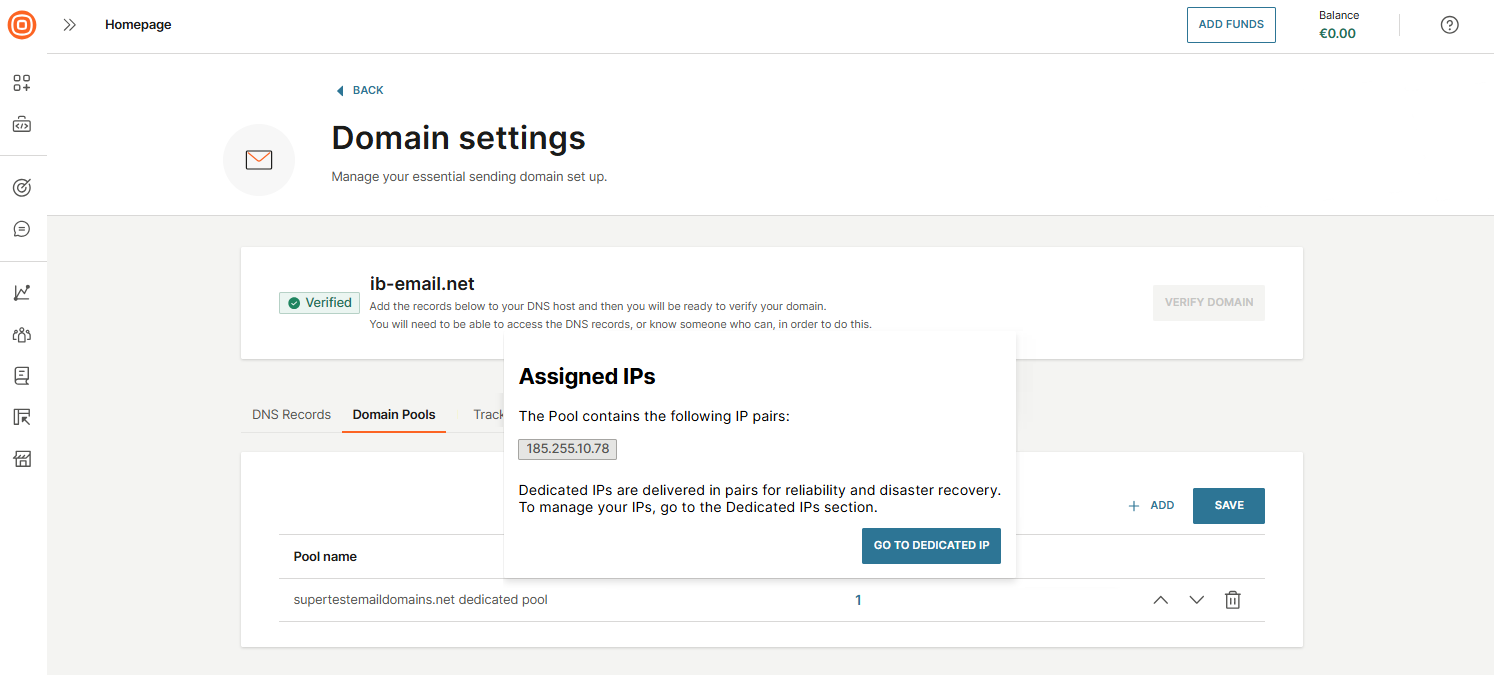Move the dedicated pool up with the chevron

tap(1160, 599)
